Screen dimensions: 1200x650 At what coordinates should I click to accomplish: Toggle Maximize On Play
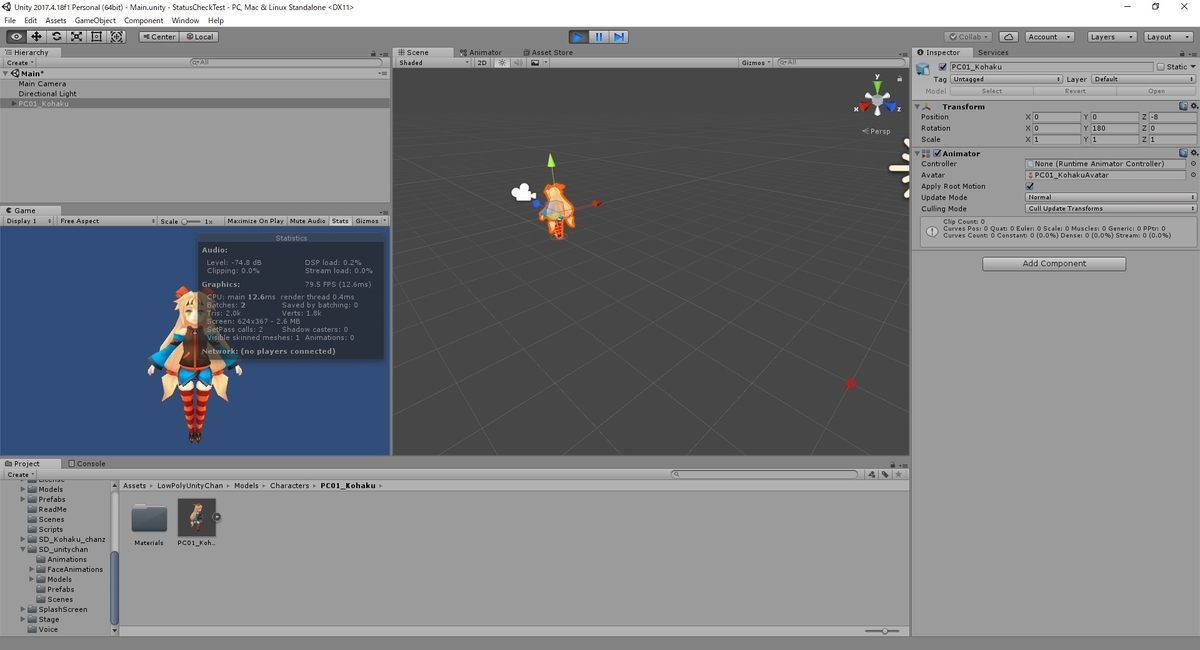click(x=255, y=221)
